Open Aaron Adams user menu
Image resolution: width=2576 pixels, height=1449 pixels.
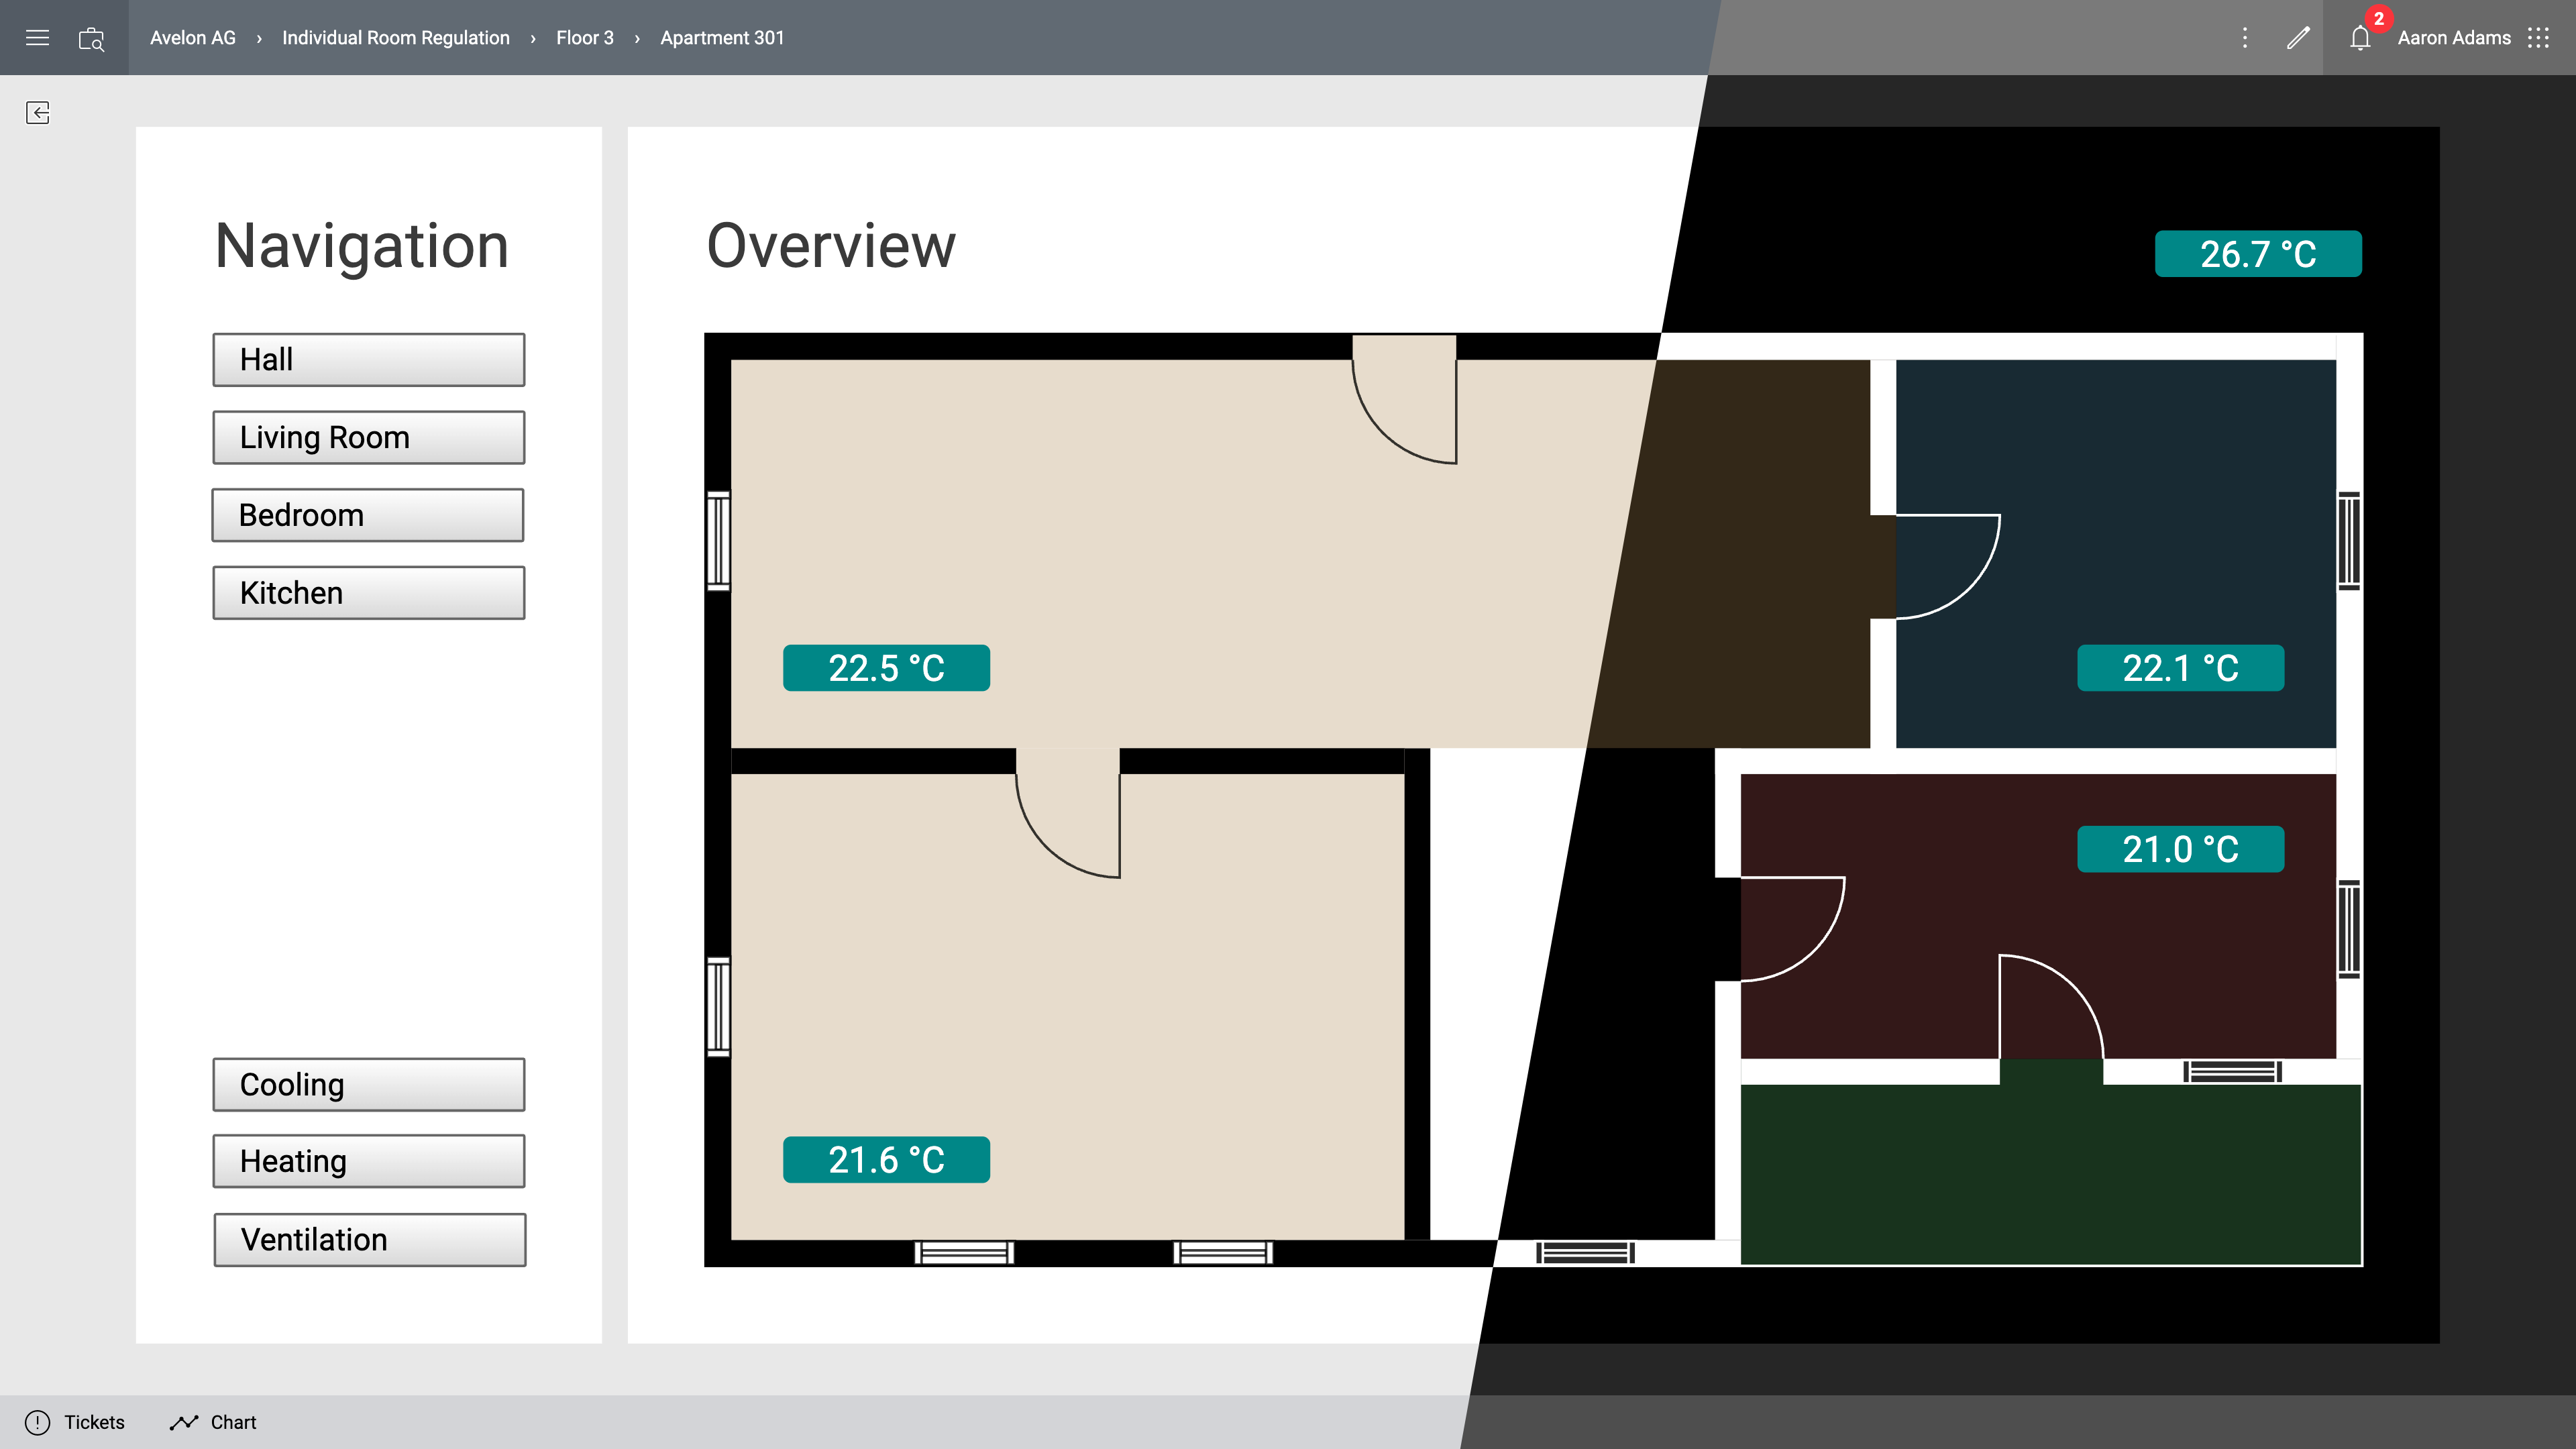2454,38
